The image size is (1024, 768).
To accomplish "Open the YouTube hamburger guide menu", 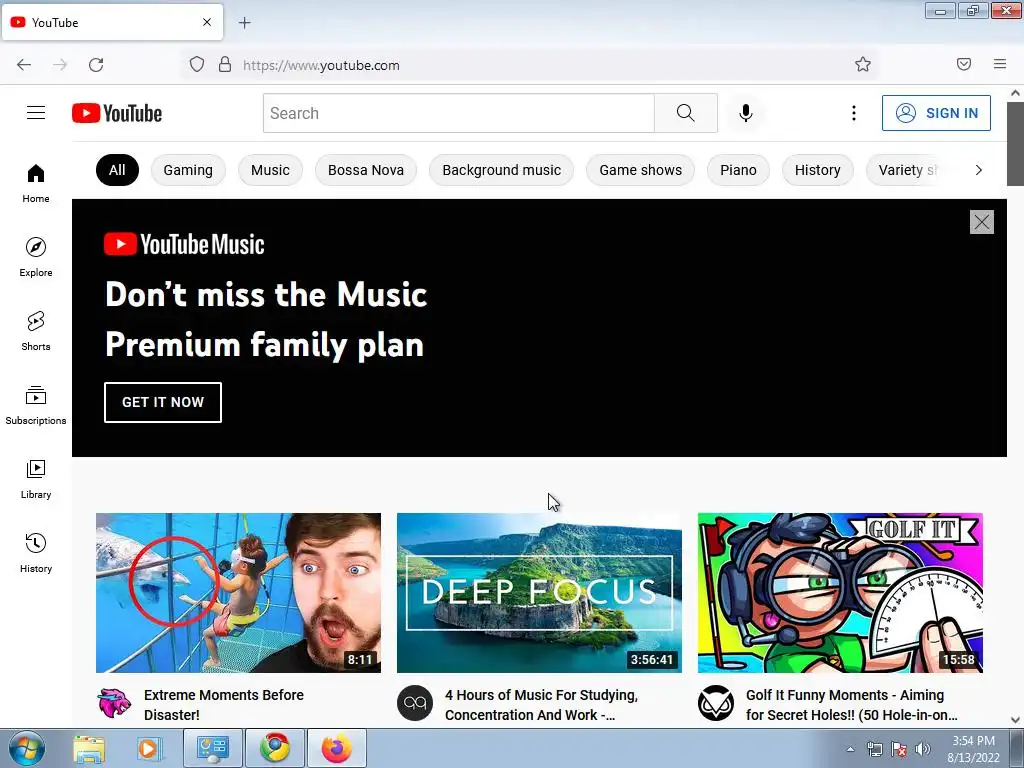I will coord(36,113).
